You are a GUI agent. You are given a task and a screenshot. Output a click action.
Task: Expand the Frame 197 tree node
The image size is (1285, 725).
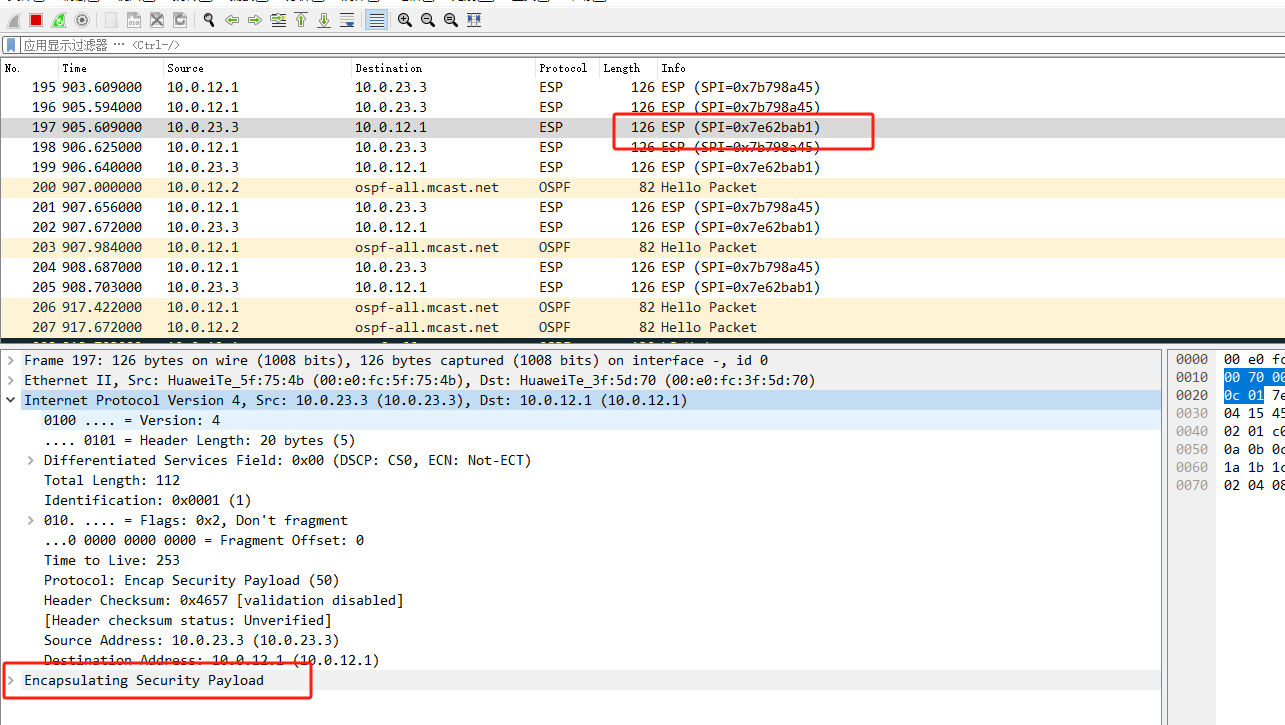[11, 360]
